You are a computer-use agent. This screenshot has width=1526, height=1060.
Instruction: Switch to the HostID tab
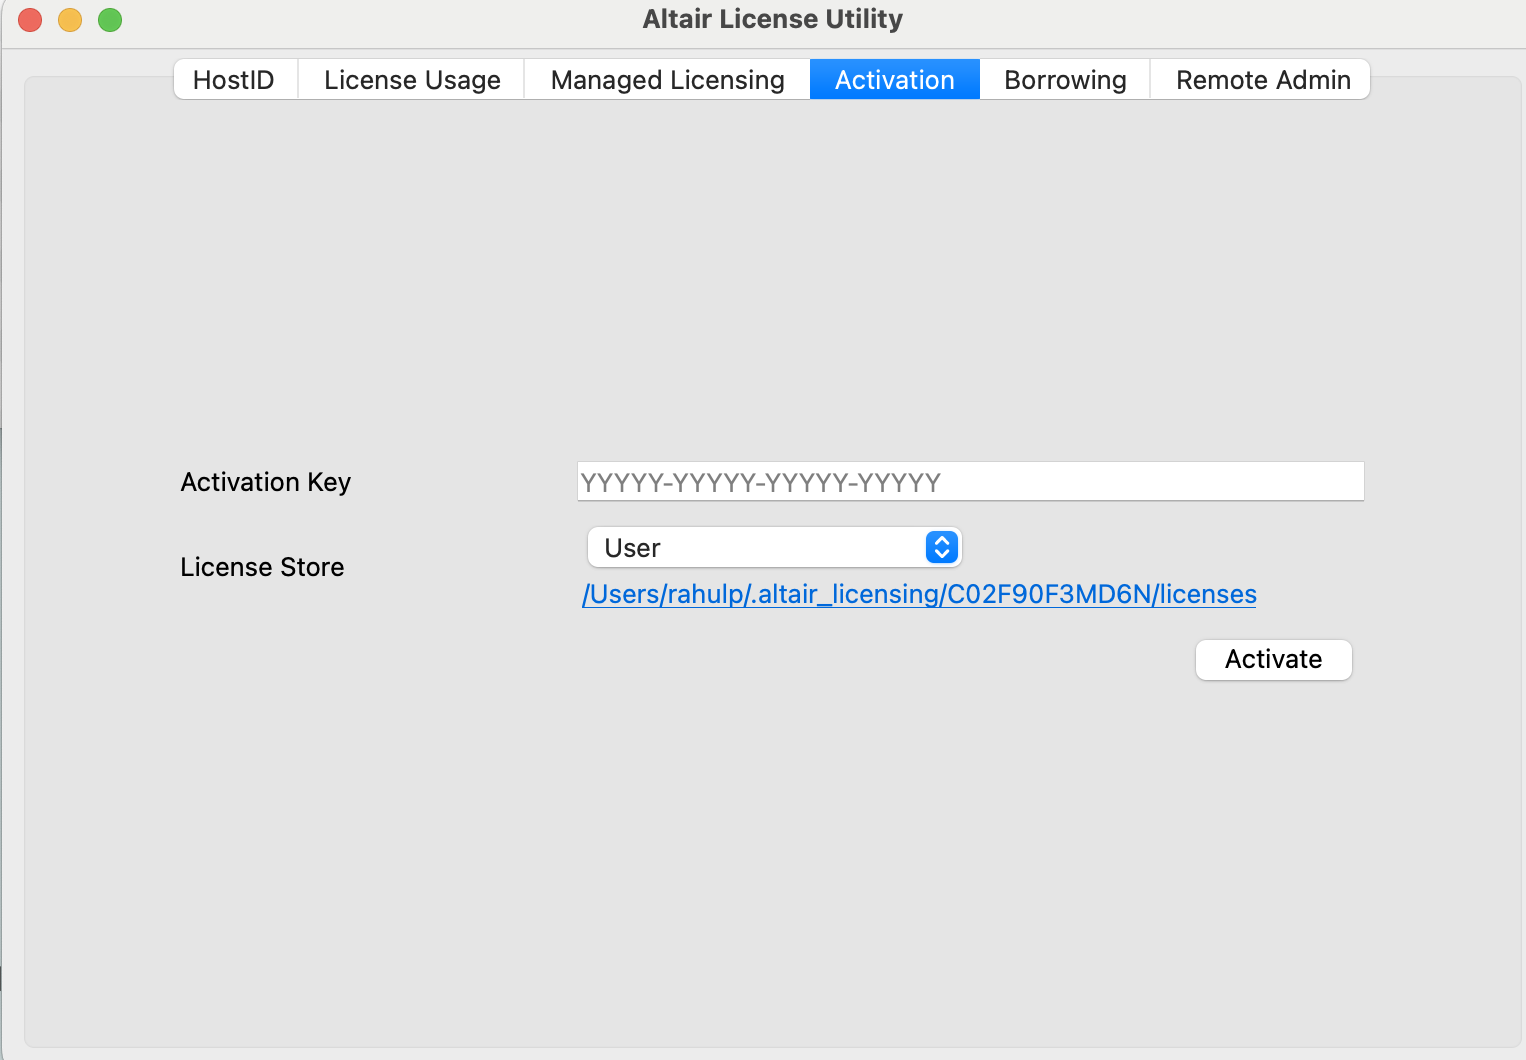234,79
